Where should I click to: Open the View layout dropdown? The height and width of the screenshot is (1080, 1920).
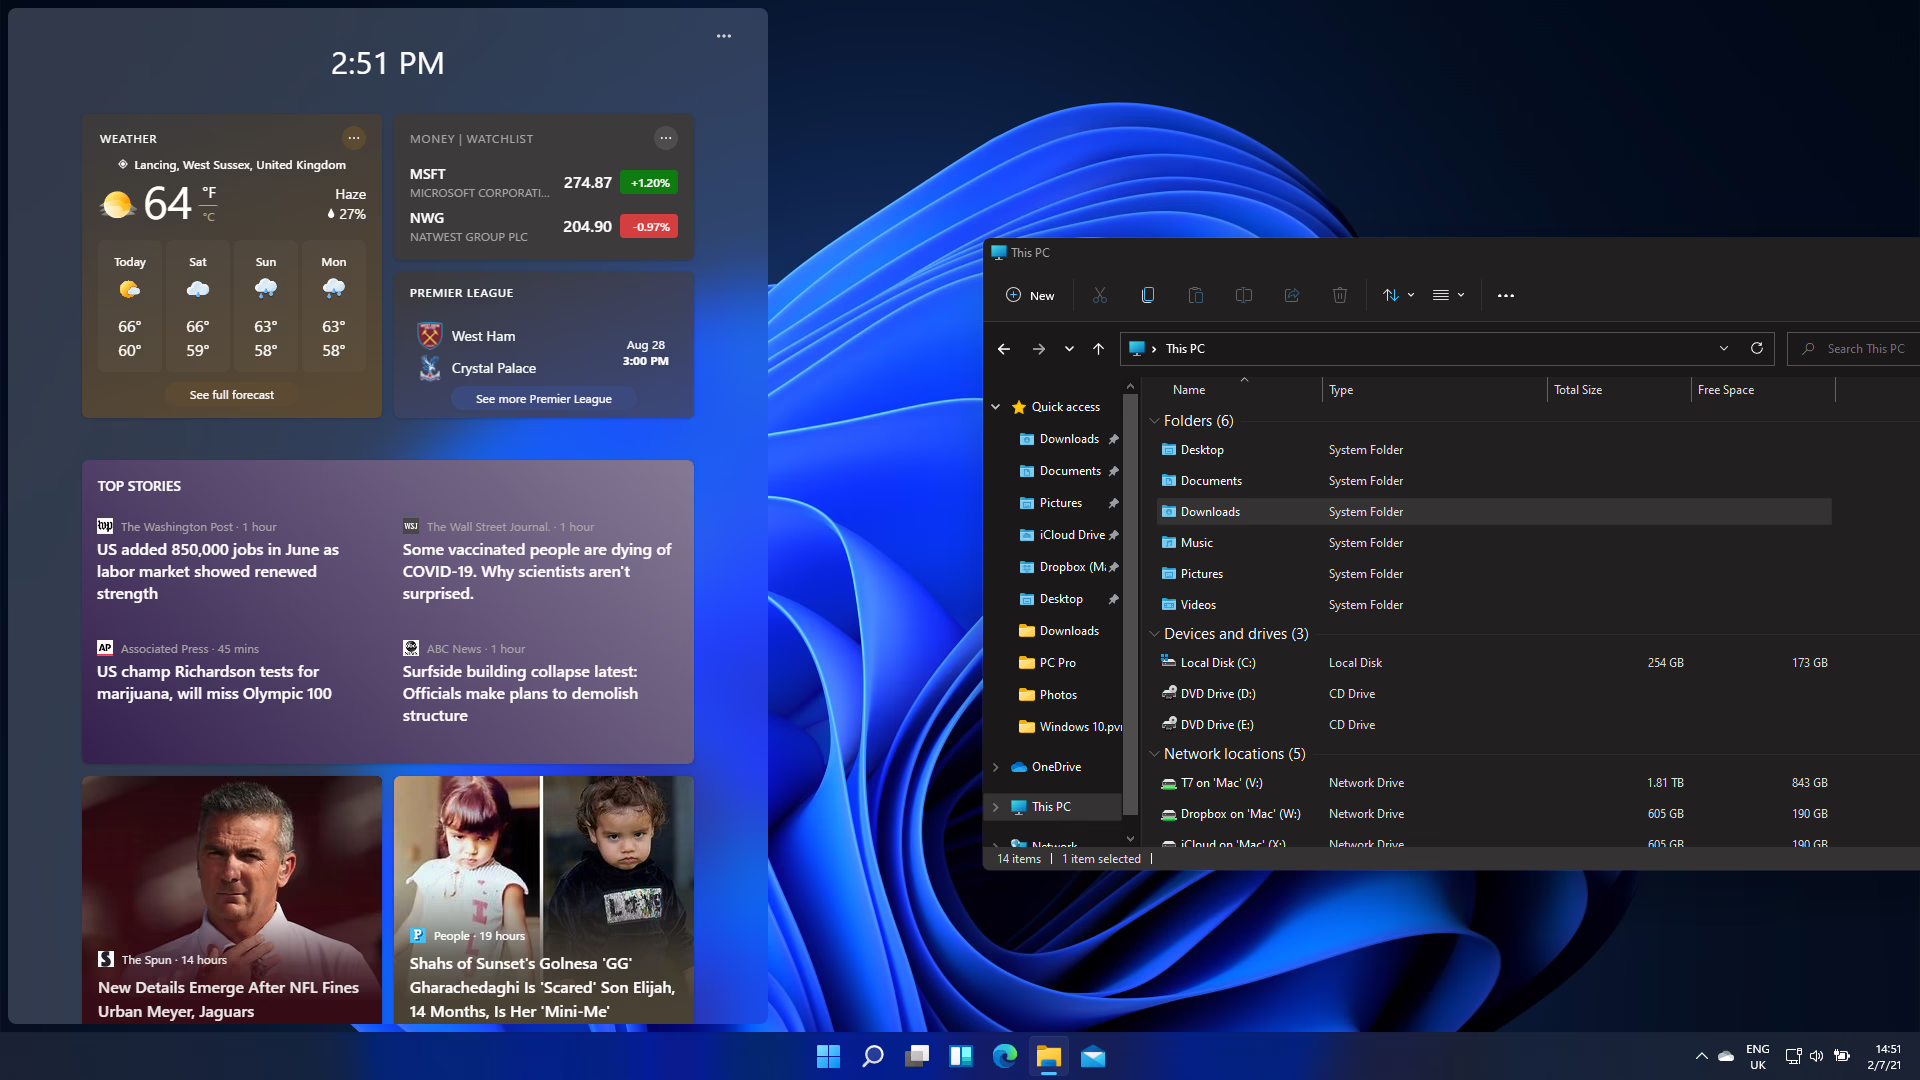pyautogui.click(x=1447, y=295)
